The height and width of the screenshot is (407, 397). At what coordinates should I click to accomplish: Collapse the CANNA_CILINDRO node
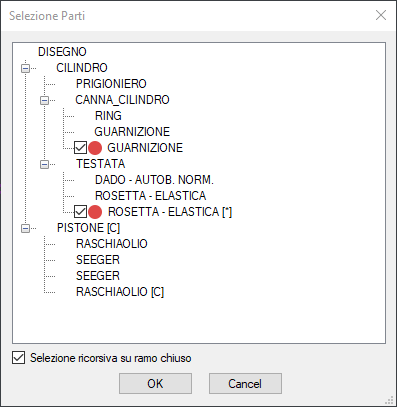(x=44, y=100)
